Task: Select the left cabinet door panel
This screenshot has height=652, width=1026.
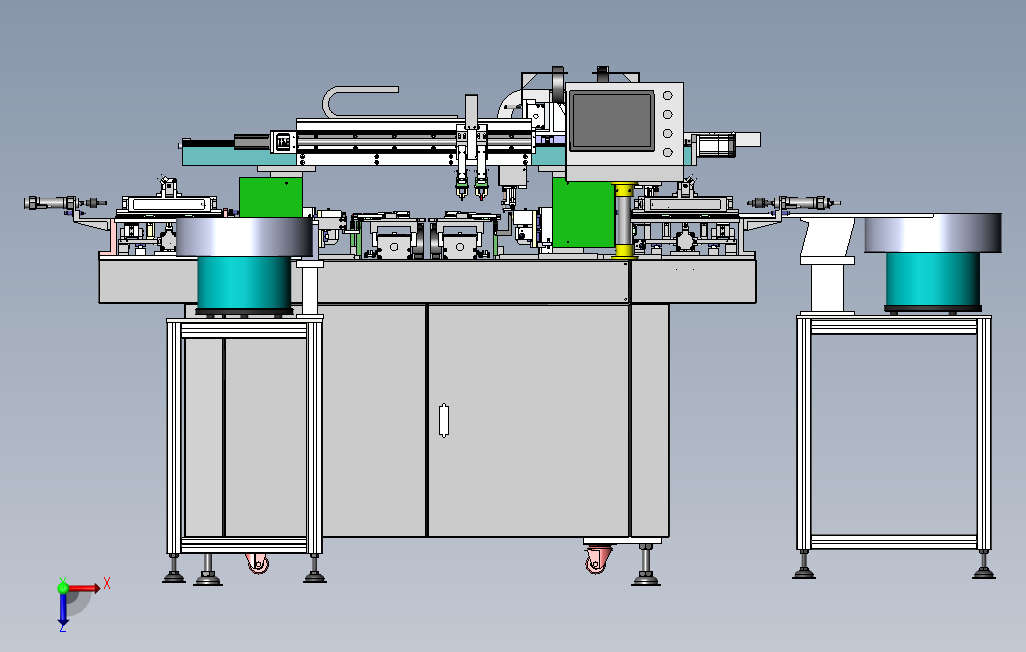Action: [374, 420]
